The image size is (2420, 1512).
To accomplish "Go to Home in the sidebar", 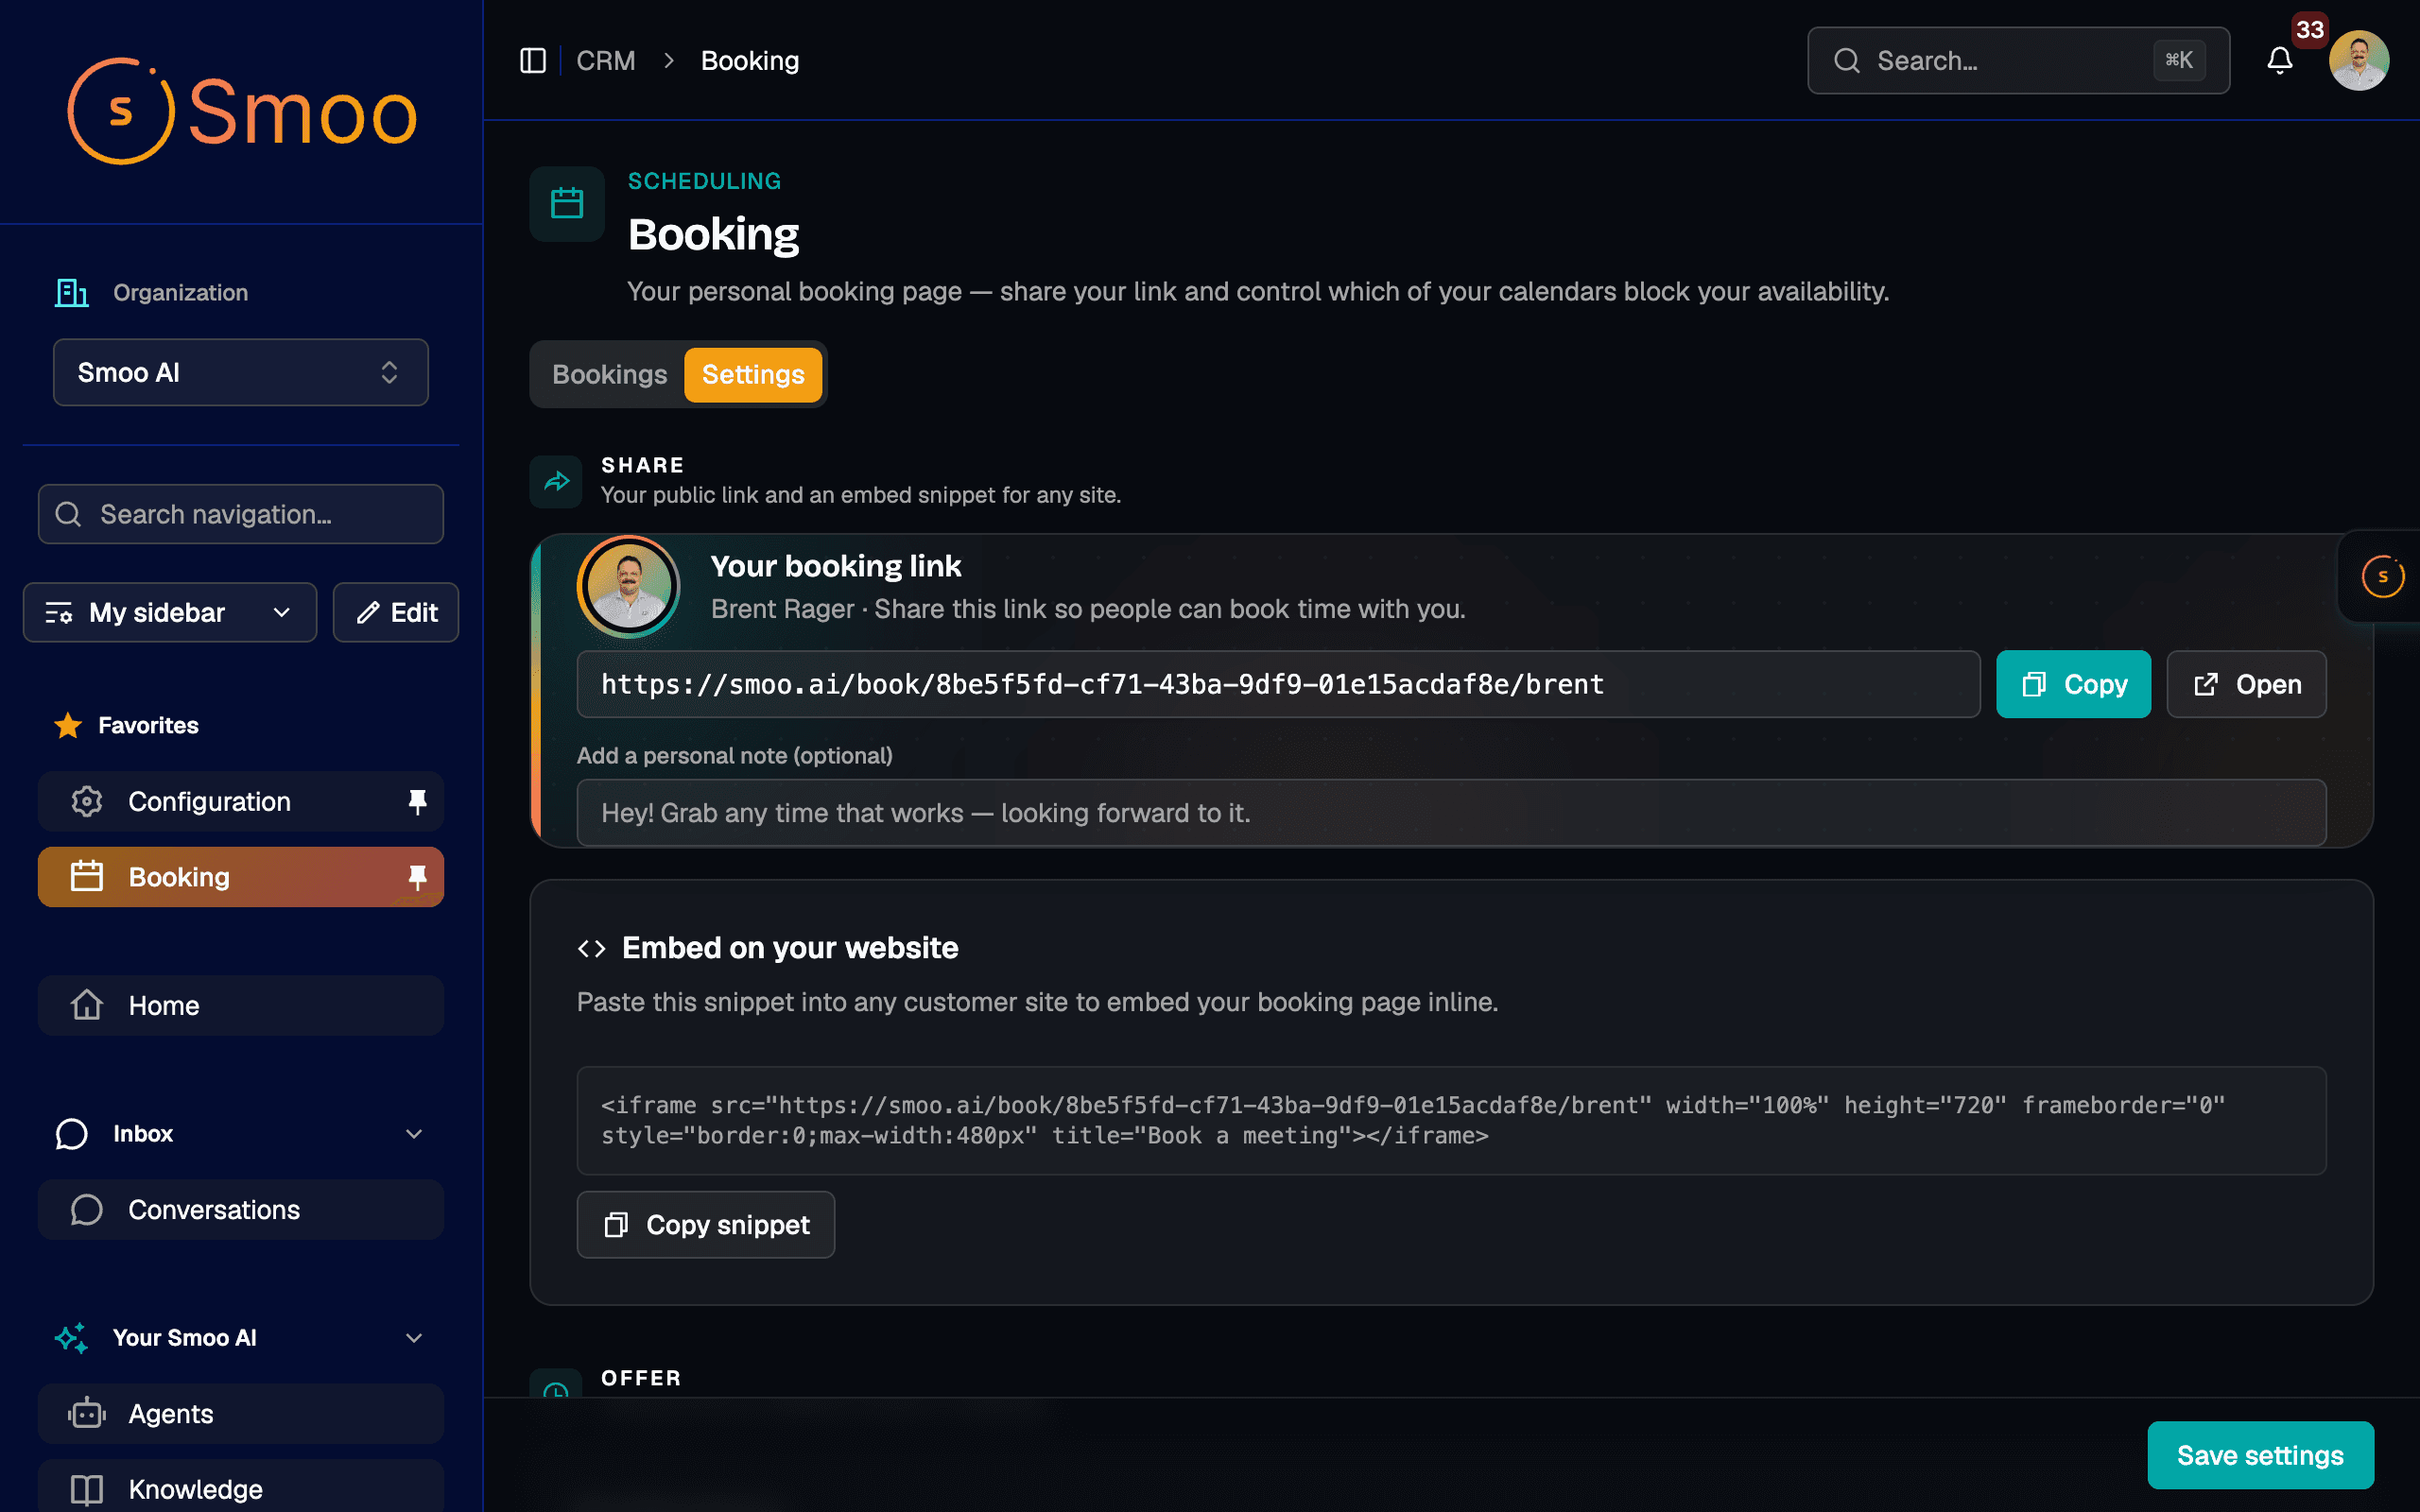I will (241, 1005).
